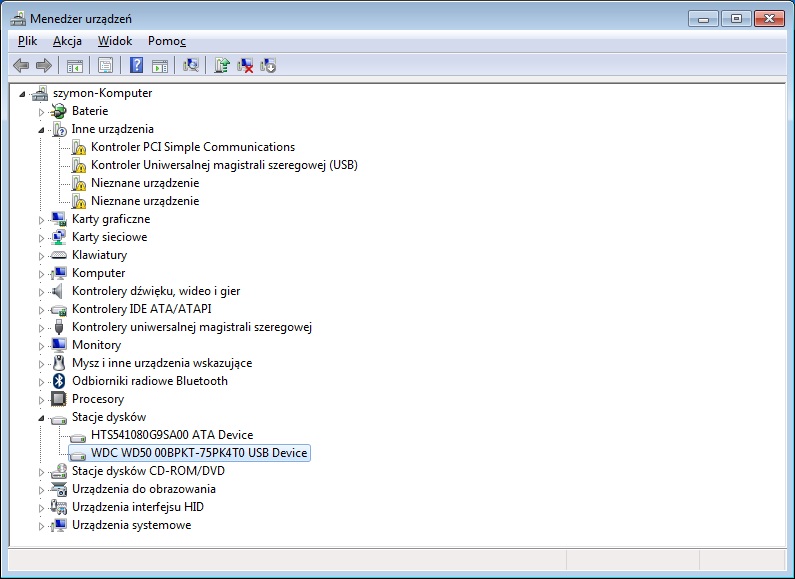Viewport: 795px width, 579px height.
Task: Collapse the Inne urządzenia category
Action: coord(42,130)
